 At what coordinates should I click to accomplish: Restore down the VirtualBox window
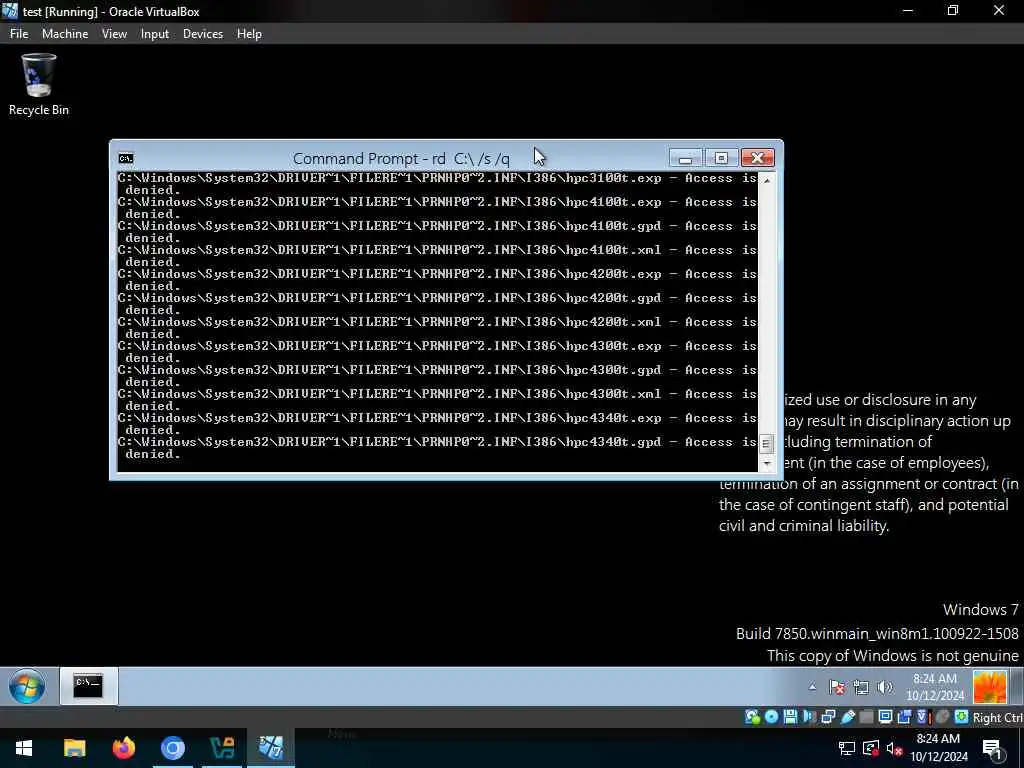953,11
